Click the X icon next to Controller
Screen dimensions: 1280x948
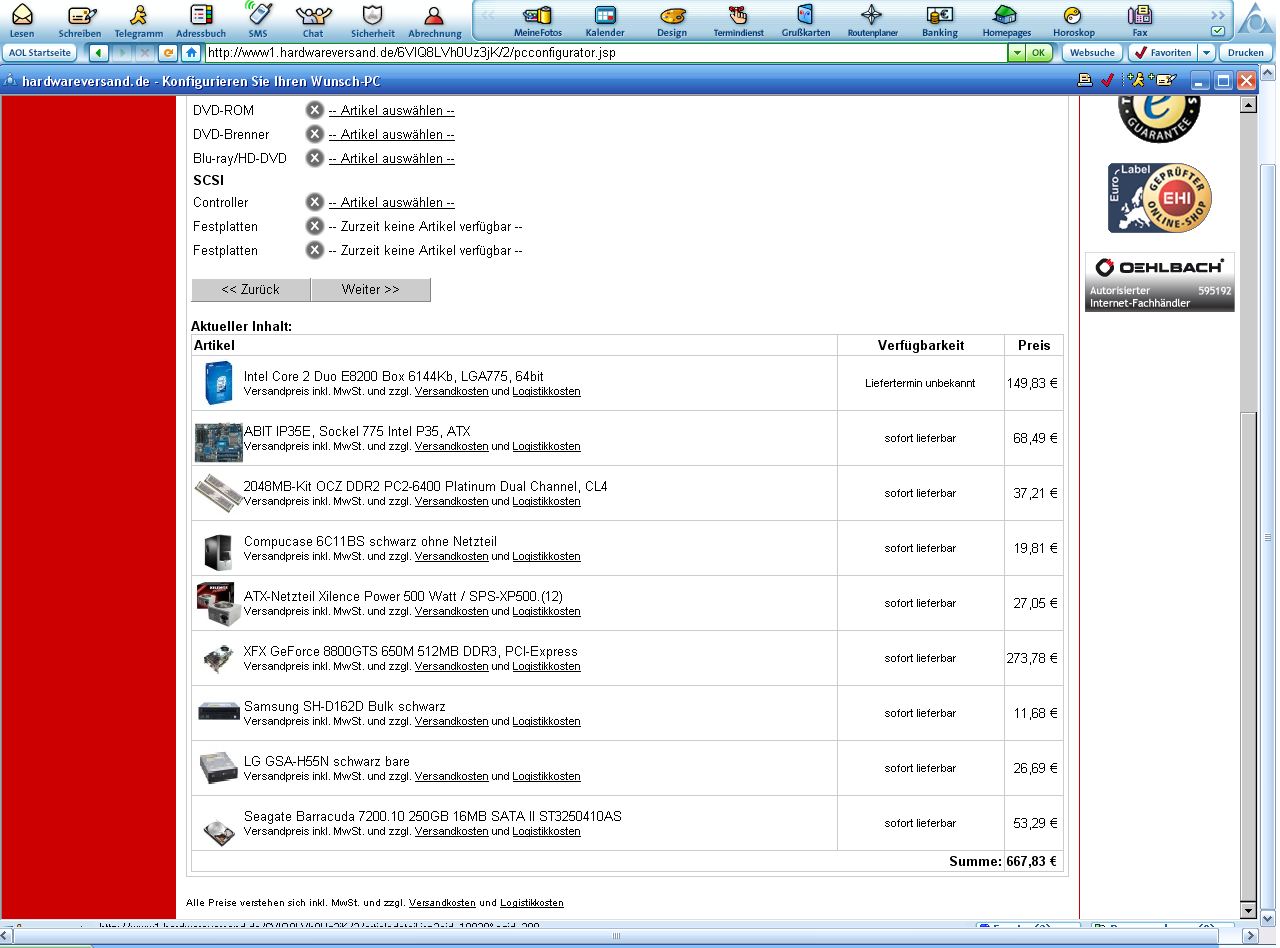click(314, 202)
